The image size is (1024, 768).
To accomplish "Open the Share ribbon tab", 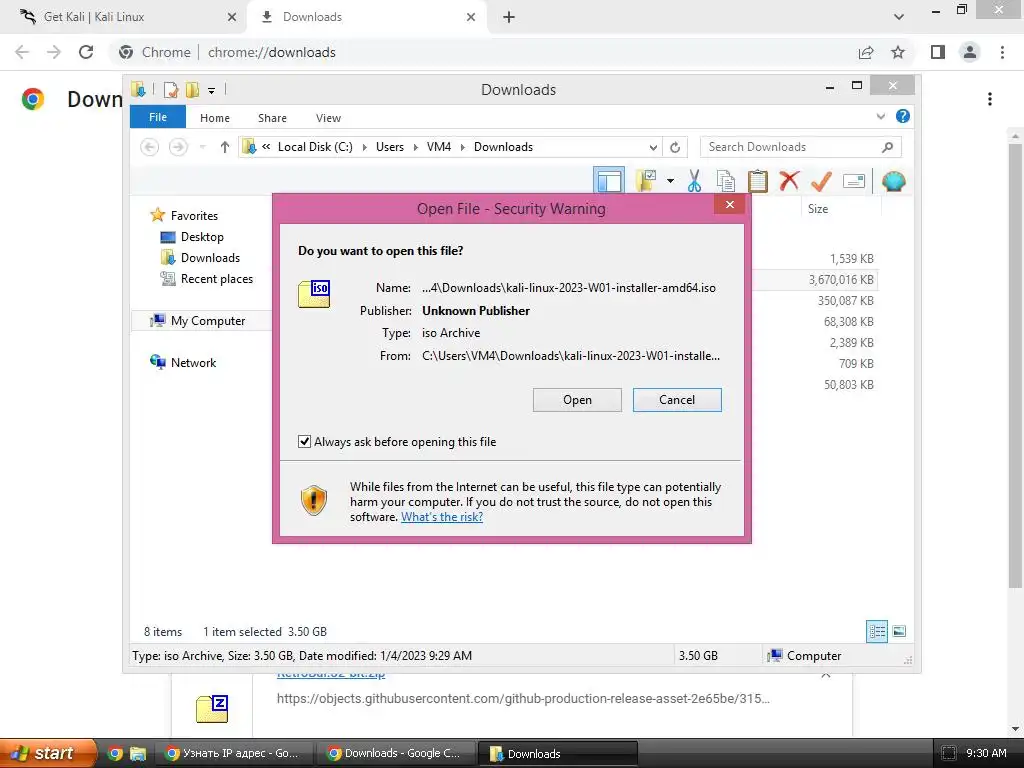I will [272, 118].
